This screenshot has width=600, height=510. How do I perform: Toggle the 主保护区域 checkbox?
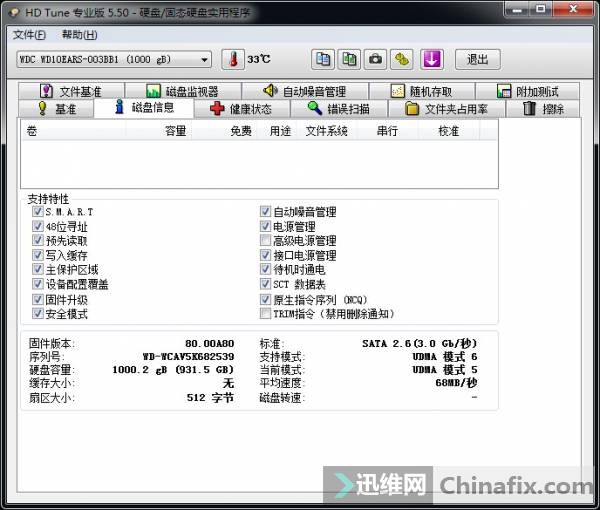(x=38, y=269)
